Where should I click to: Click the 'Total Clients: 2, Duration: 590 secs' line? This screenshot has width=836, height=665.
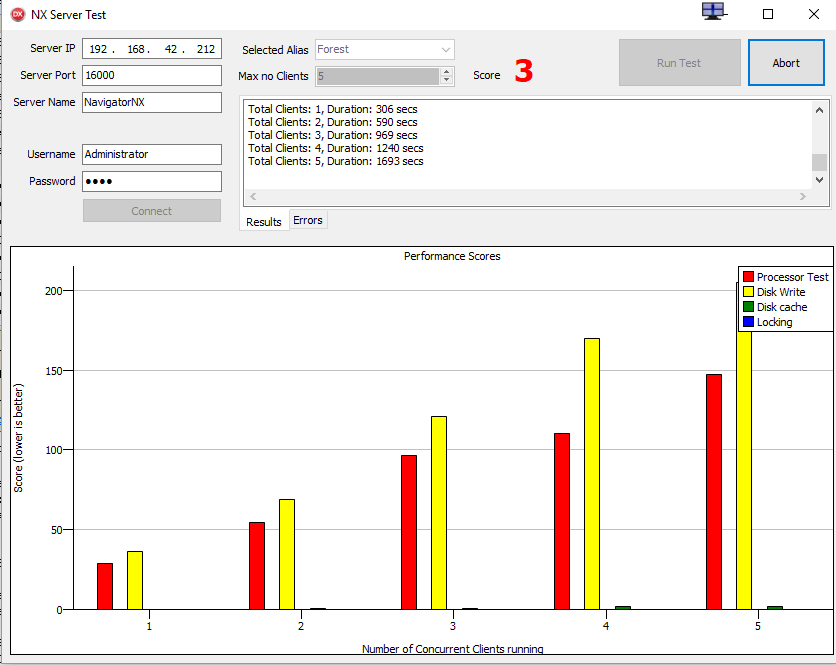click(x=333, y=122)
